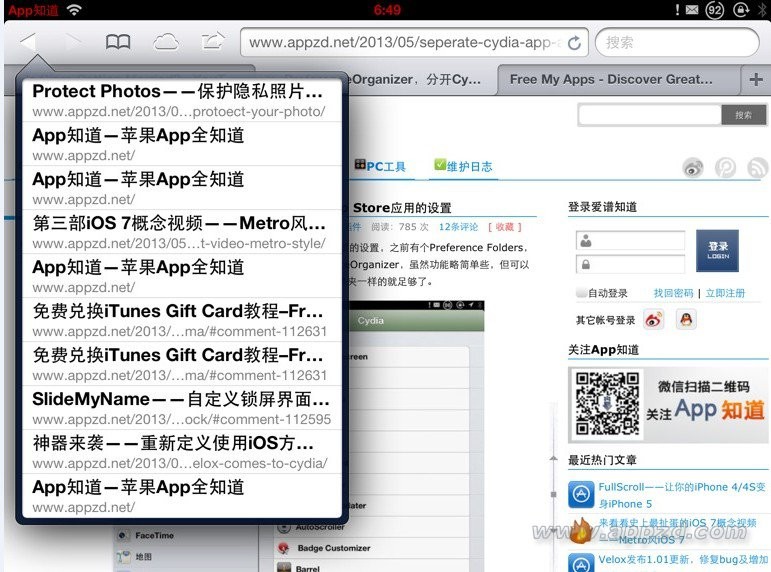Click the 收藏 link
Image resolution: width=771 pixels, height=572 pixels.
pyautogui.click(x=504, y=227)
